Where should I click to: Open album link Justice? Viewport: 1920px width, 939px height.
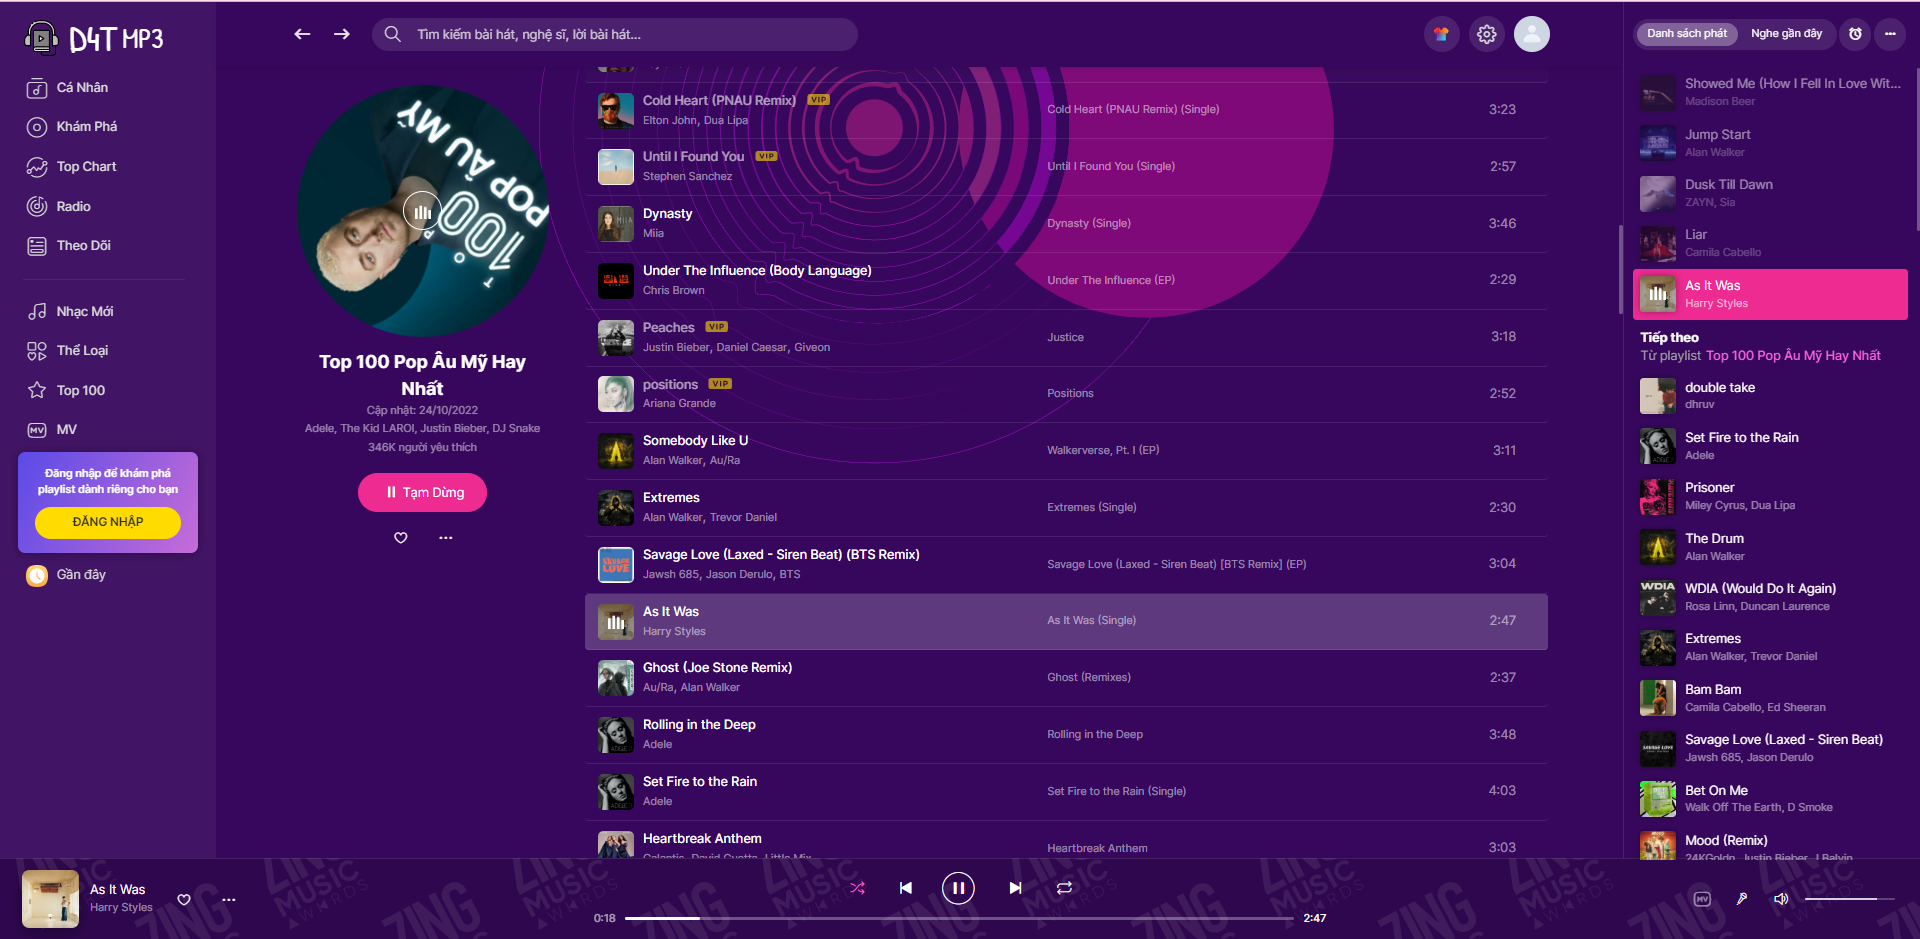[1065, 337]
